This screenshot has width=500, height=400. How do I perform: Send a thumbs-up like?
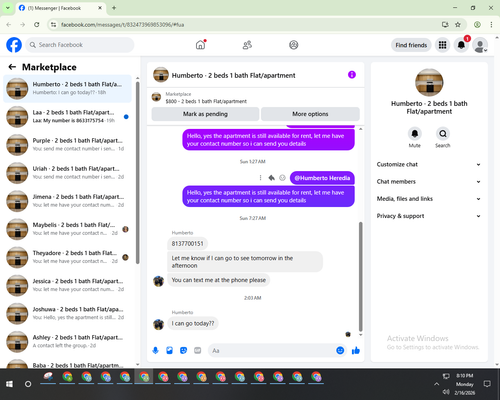pyautogui.click(x=356, y=350)
